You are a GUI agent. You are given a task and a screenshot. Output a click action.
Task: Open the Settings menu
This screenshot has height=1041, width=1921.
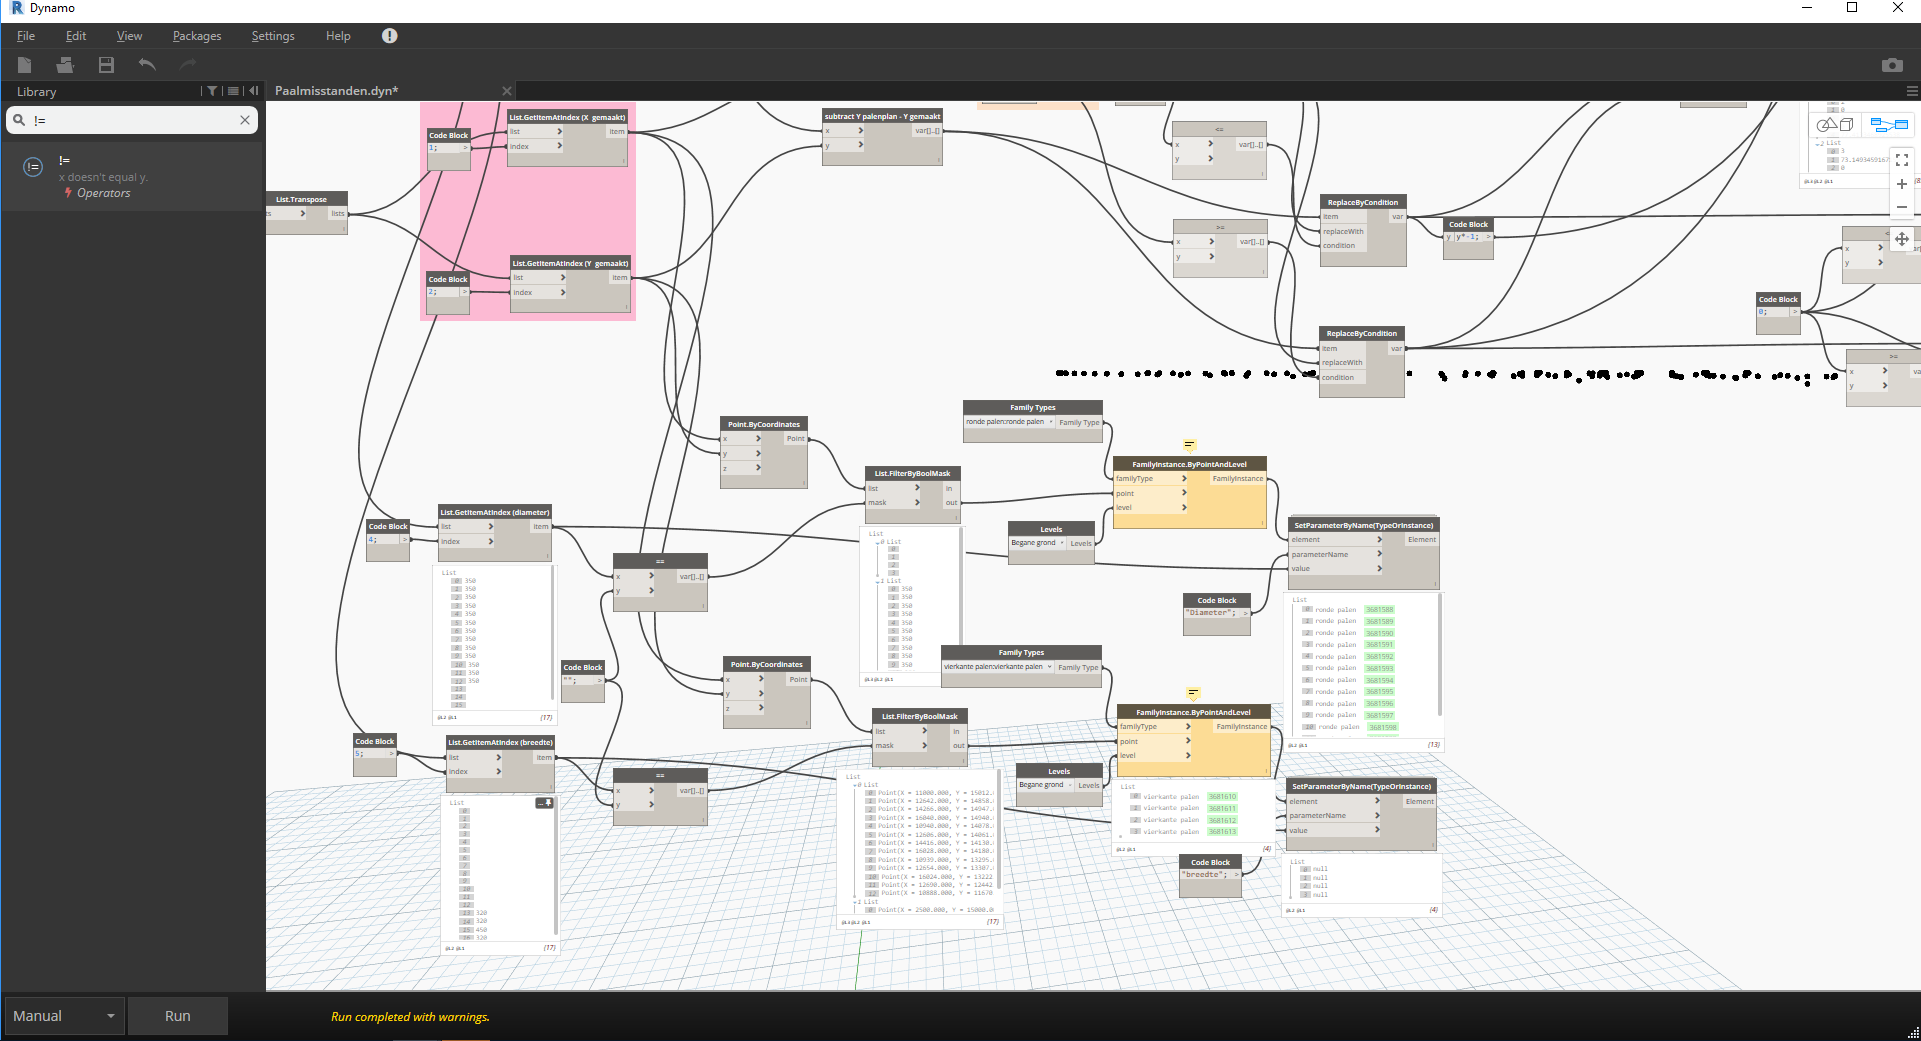[x=273, y=36]
